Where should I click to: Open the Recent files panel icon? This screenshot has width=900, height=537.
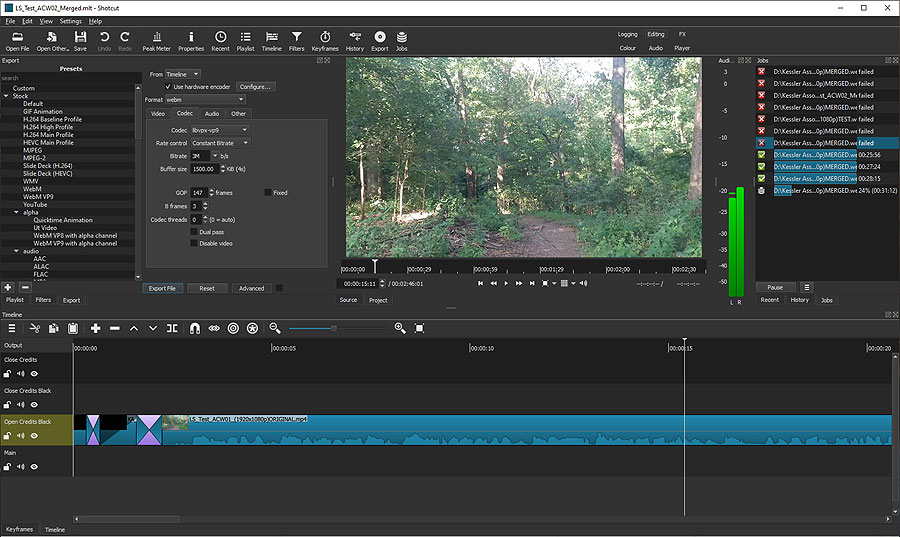pos(220,41)
